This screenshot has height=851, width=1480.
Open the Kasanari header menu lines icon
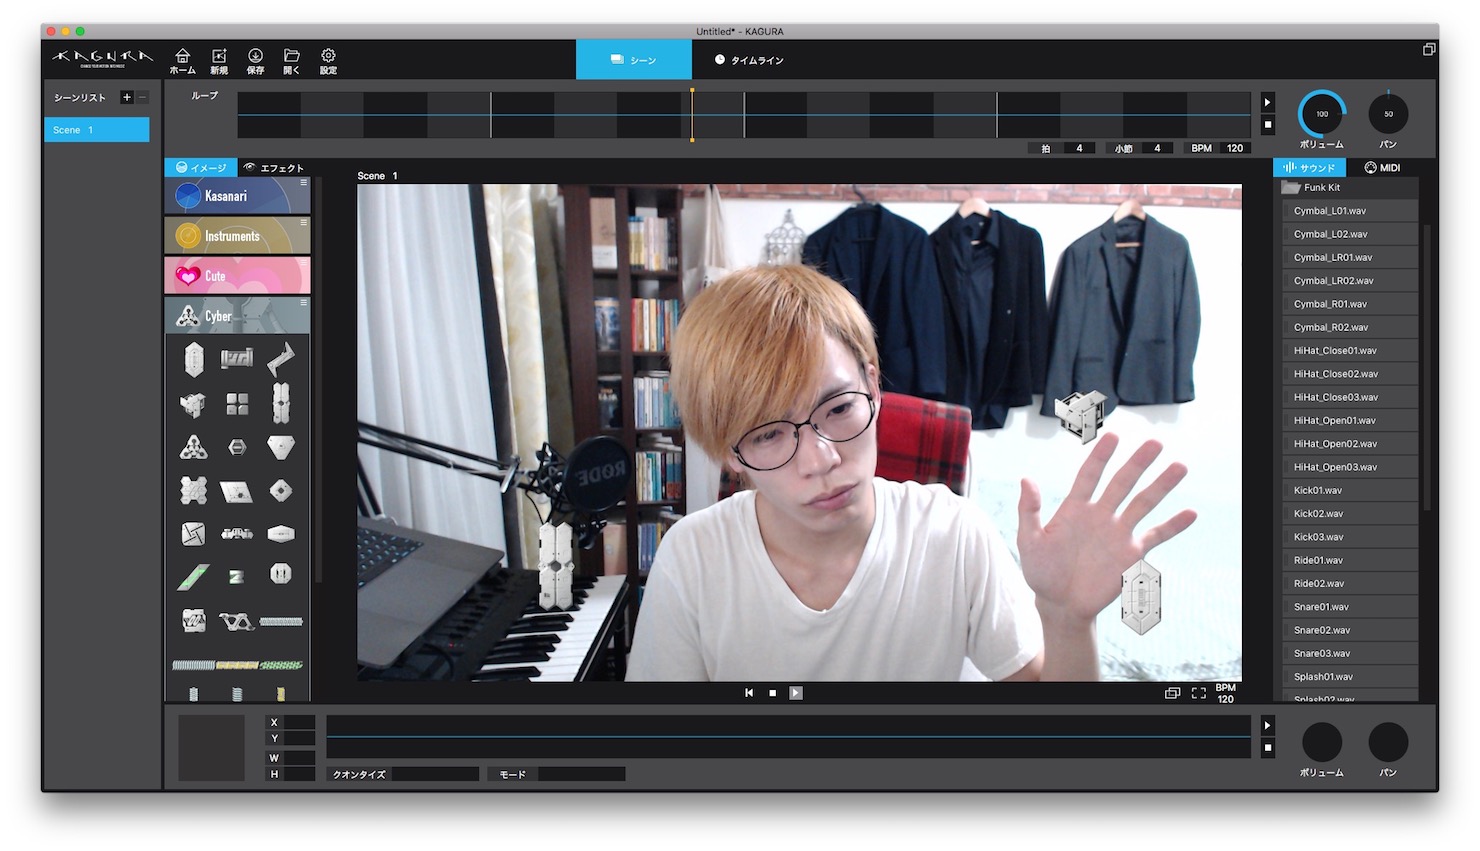click(x=304, y=183)
